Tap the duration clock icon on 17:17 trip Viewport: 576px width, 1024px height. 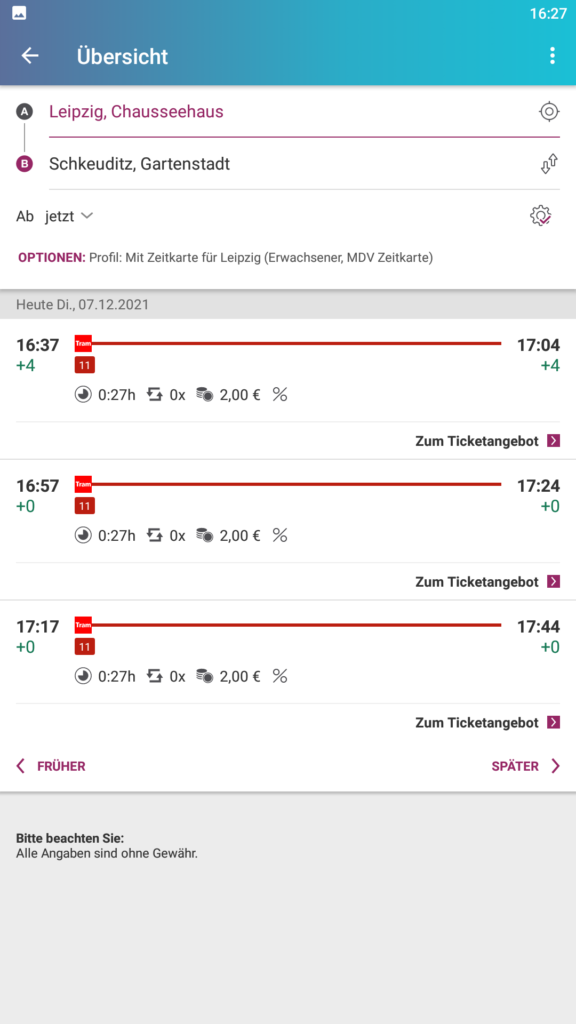(x=83, y=677)
